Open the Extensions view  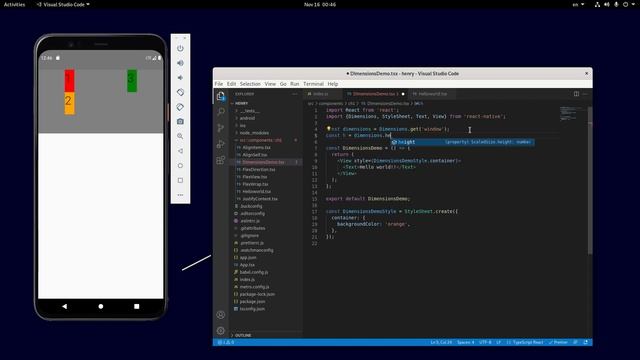(x=221, y=160)
